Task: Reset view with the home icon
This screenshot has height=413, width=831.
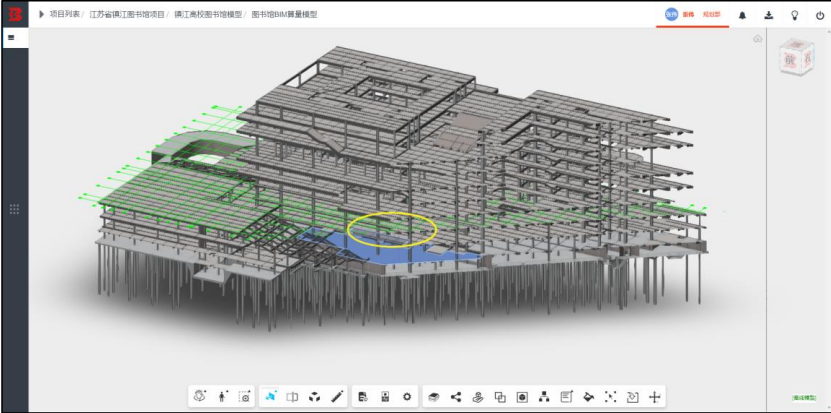Action: [x=758, y=38]
